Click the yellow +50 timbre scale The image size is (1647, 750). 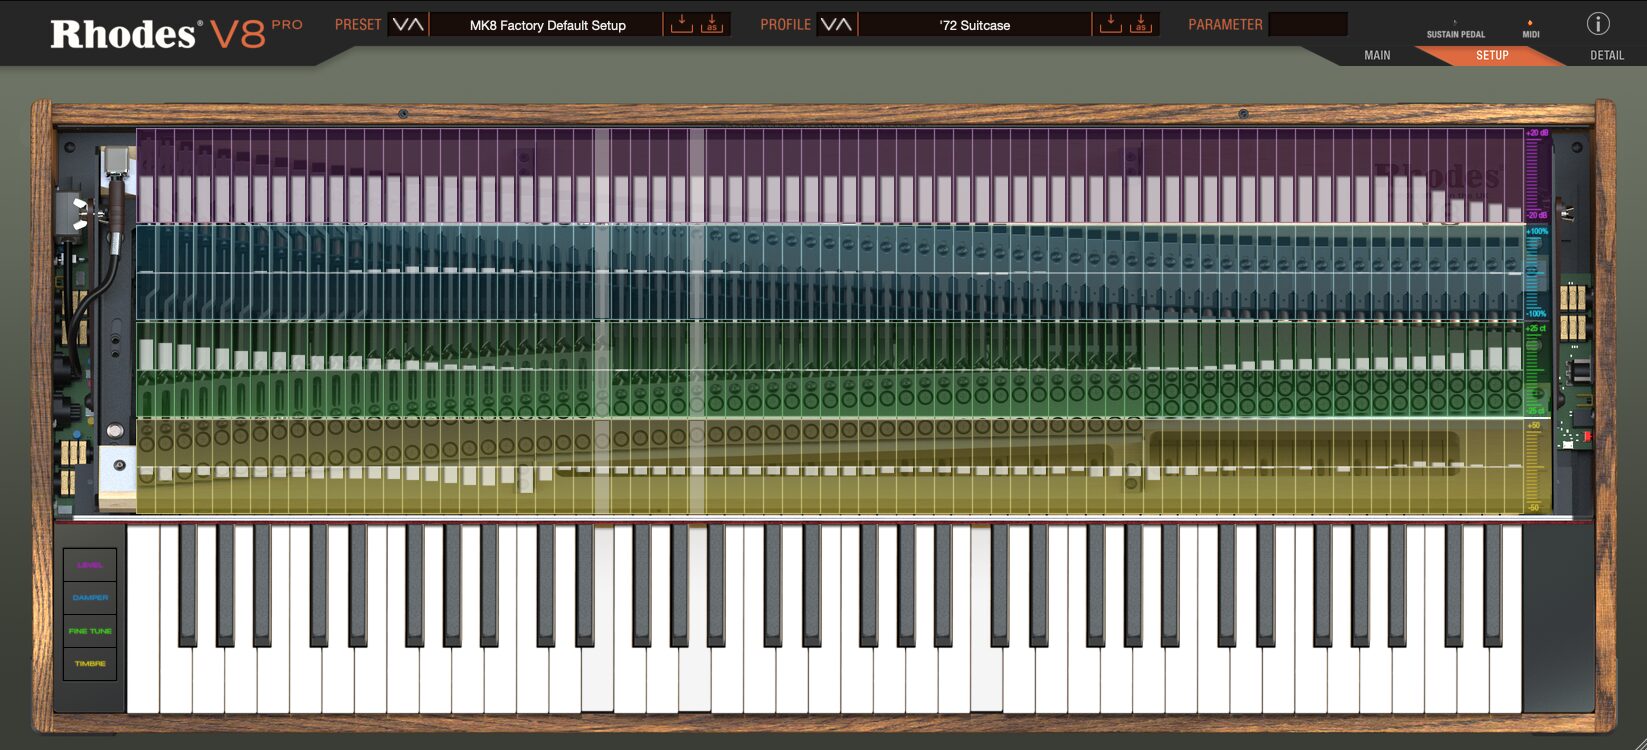click(x=1537, y=467)
